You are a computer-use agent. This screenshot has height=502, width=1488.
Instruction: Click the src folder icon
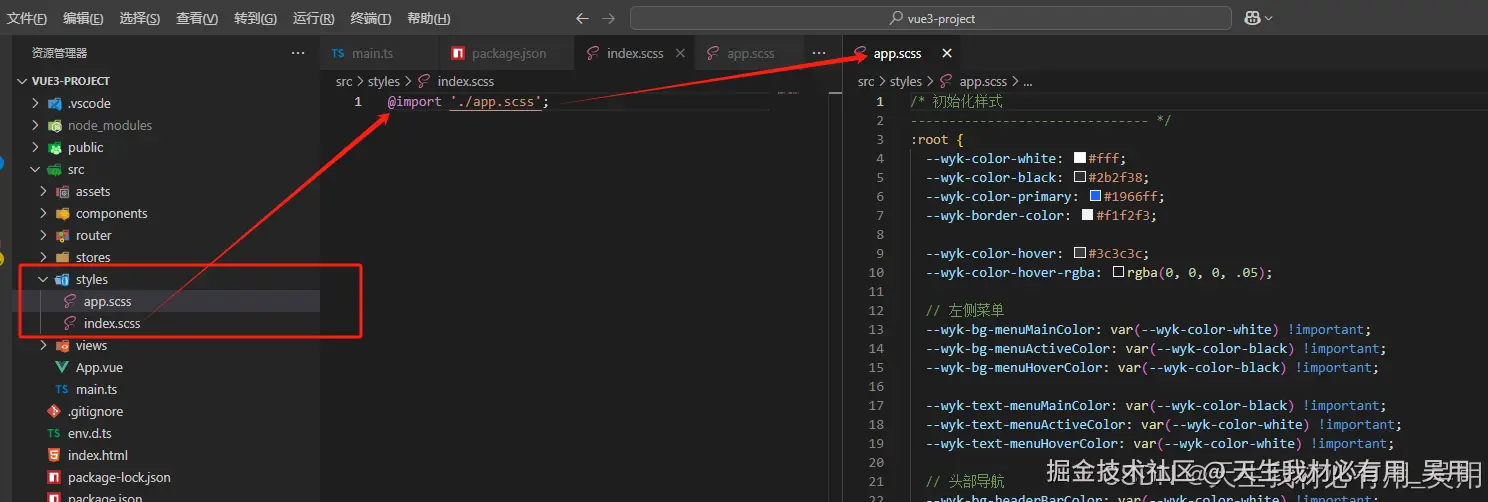point(55,169)
